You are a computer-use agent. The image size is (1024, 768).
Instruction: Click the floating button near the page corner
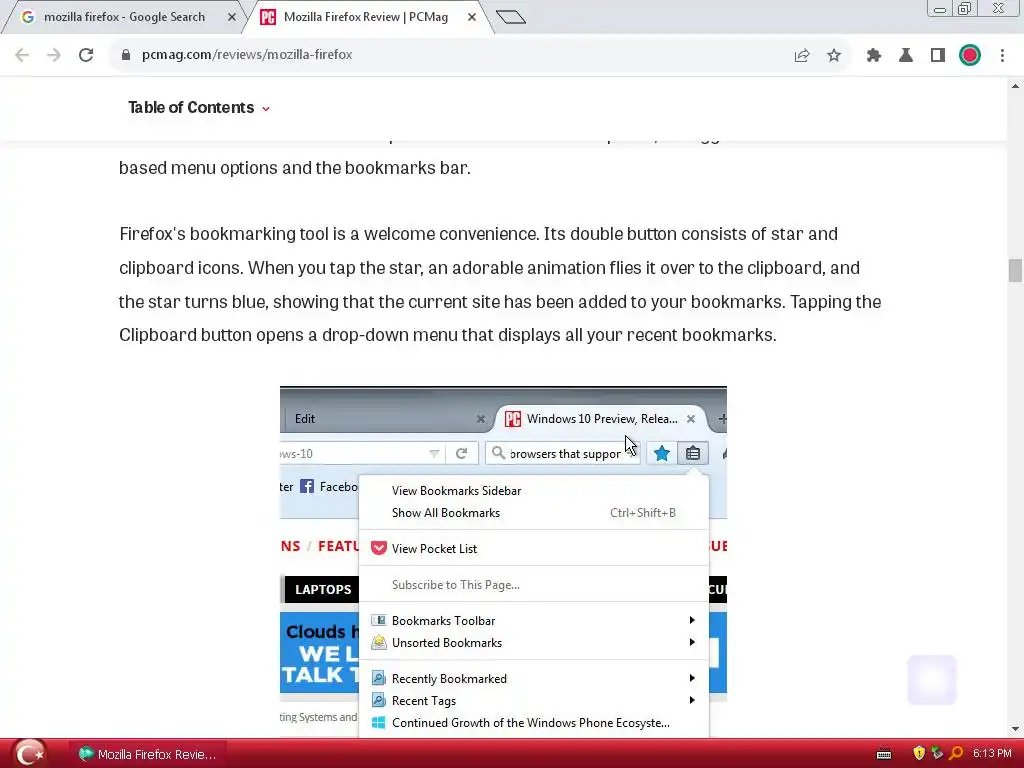pyautogui.click(x=932, y=680)
